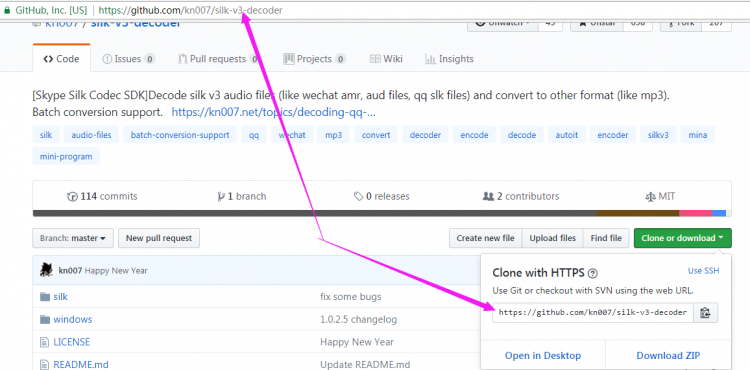Expand the Branch: master dropdown

point(73,238)
